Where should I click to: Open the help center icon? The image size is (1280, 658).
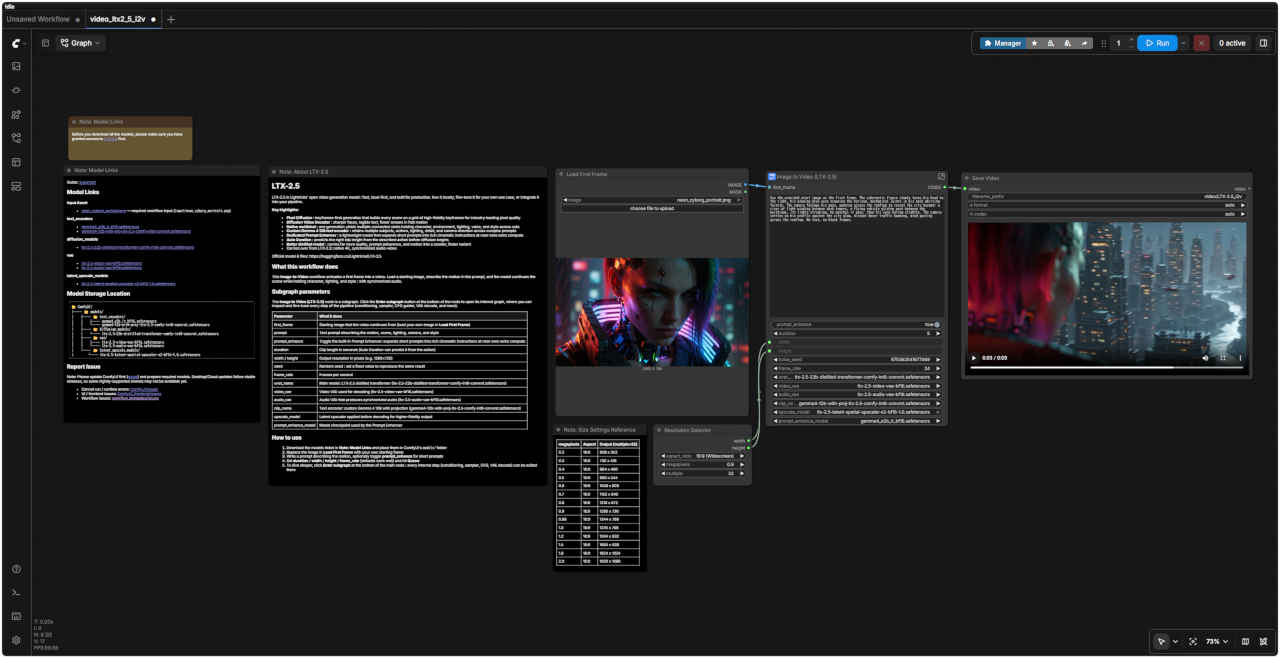coord(16,569)
